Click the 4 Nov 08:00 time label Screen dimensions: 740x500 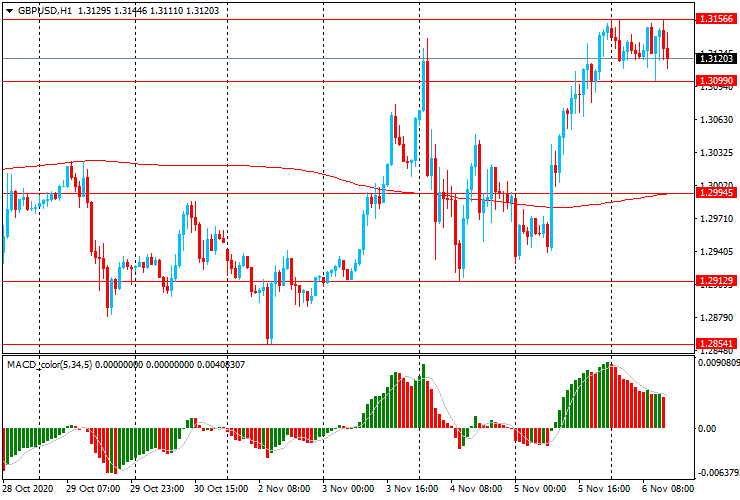[x=477, y=488]
